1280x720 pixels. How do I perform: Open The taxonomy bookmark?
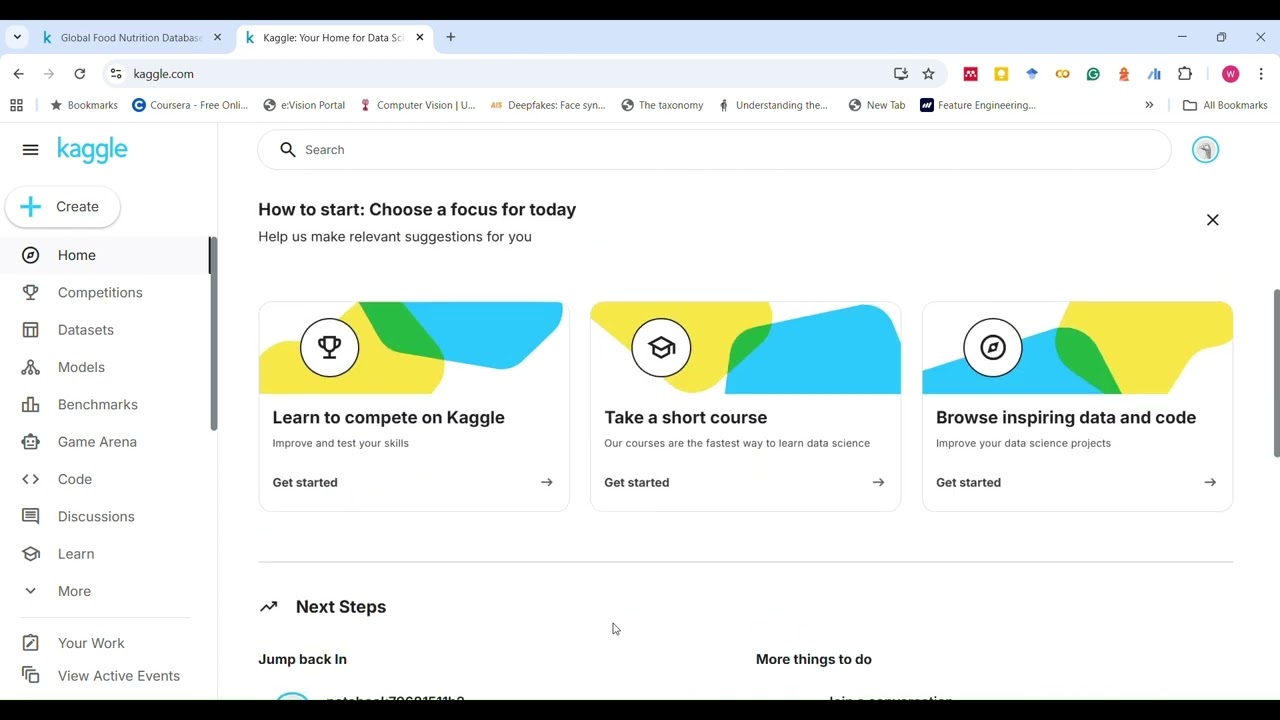pos(662,105)
